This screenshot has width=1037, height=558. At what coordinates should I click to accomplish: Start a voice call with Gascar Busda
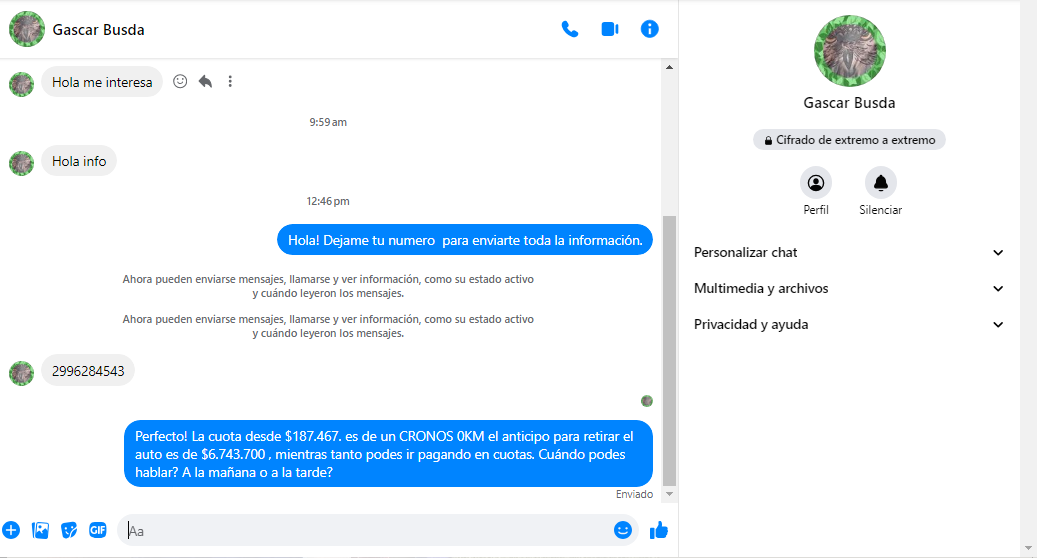tap(569, 29)
